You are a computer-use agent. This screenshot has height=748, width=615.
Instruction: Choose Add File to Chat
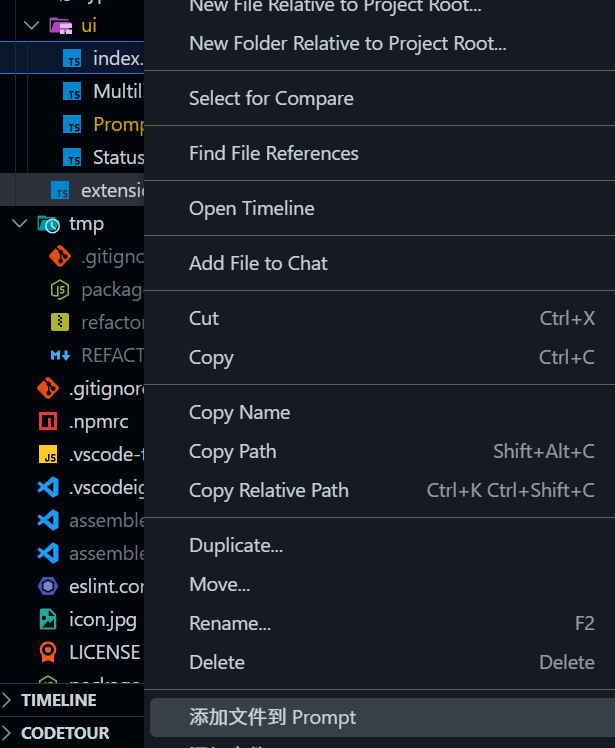(258, 263)
